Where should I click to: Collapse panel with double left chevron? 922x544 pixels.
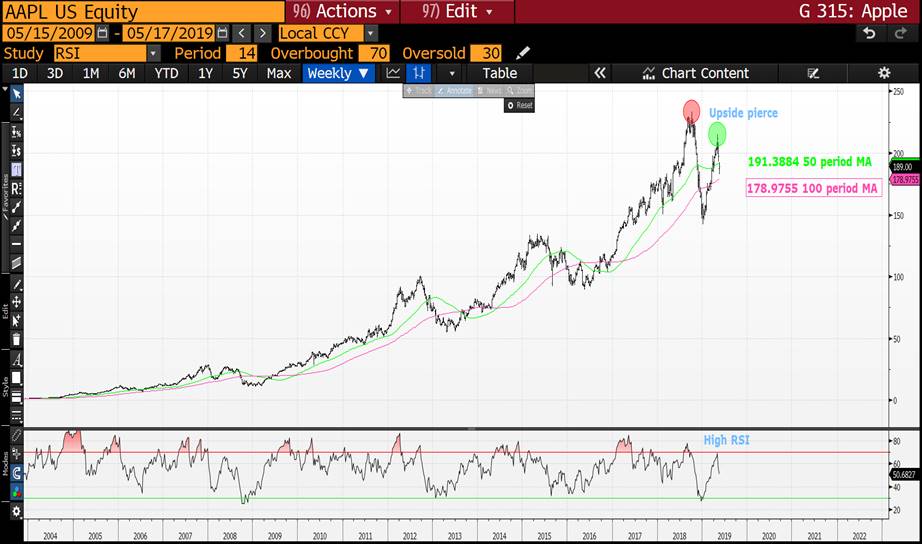[599, 73]
